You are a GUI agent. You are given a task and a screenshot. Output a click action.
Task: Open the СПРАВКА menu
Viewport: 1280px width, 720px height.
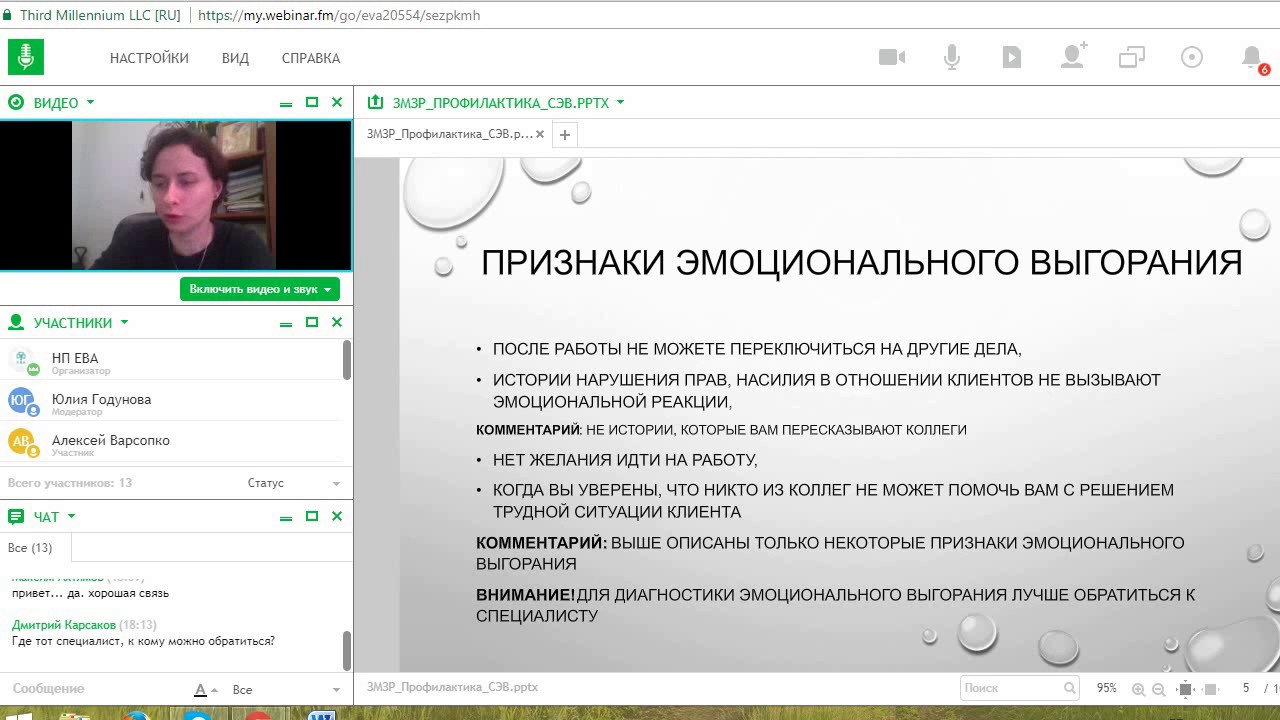coord(311,58)
